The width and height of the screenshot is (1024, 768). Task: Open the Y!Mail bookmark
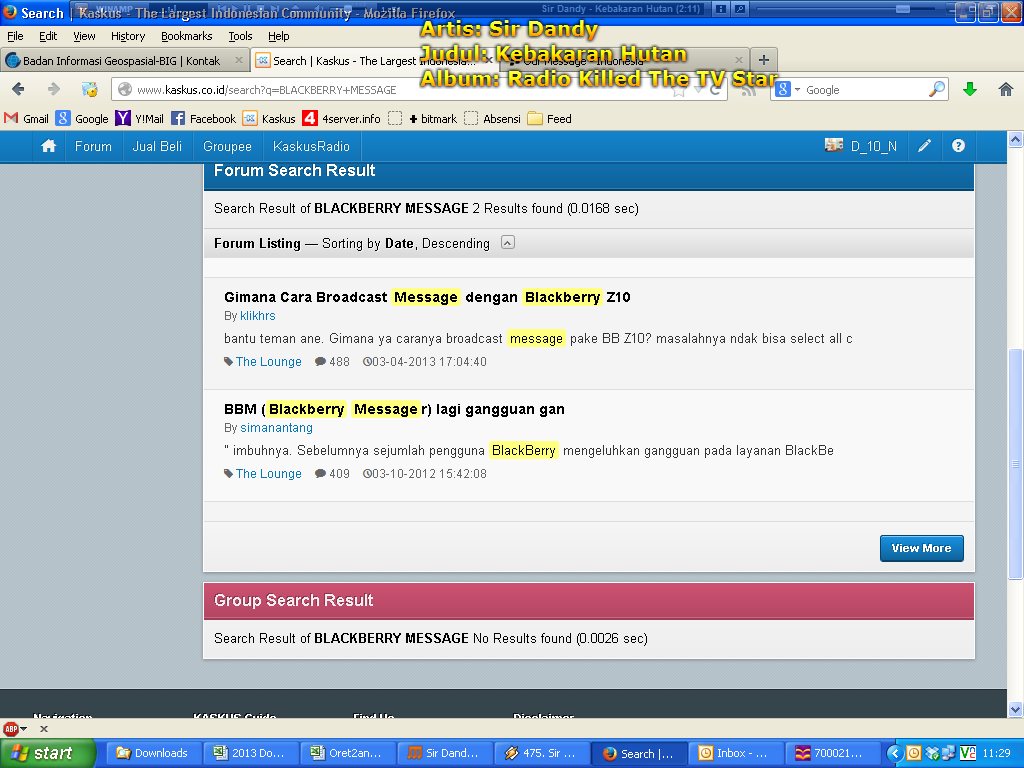coord(139,118)
